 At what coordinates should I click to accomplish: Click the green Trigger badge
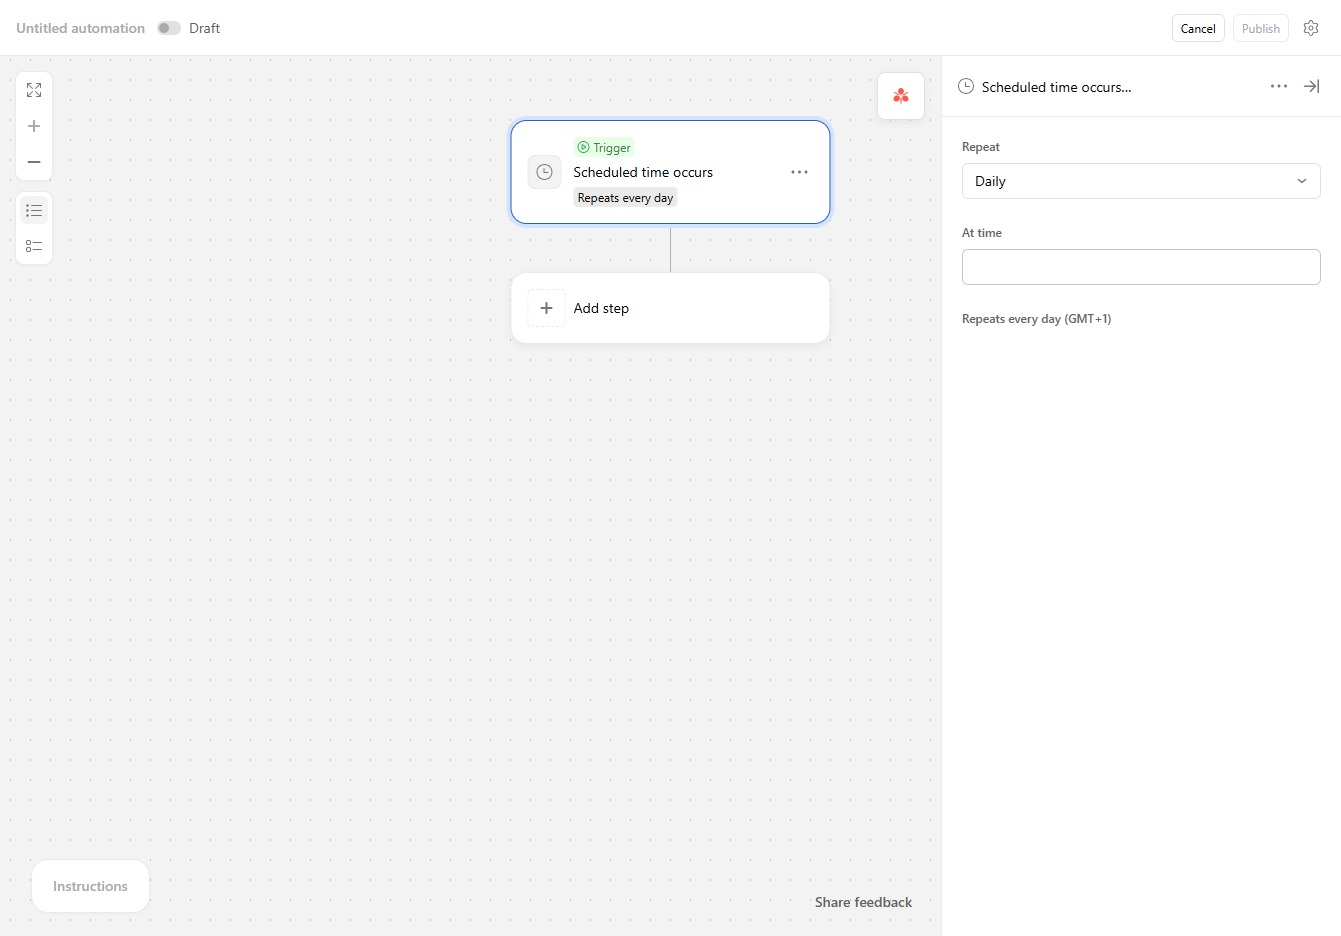pos(604,147)
